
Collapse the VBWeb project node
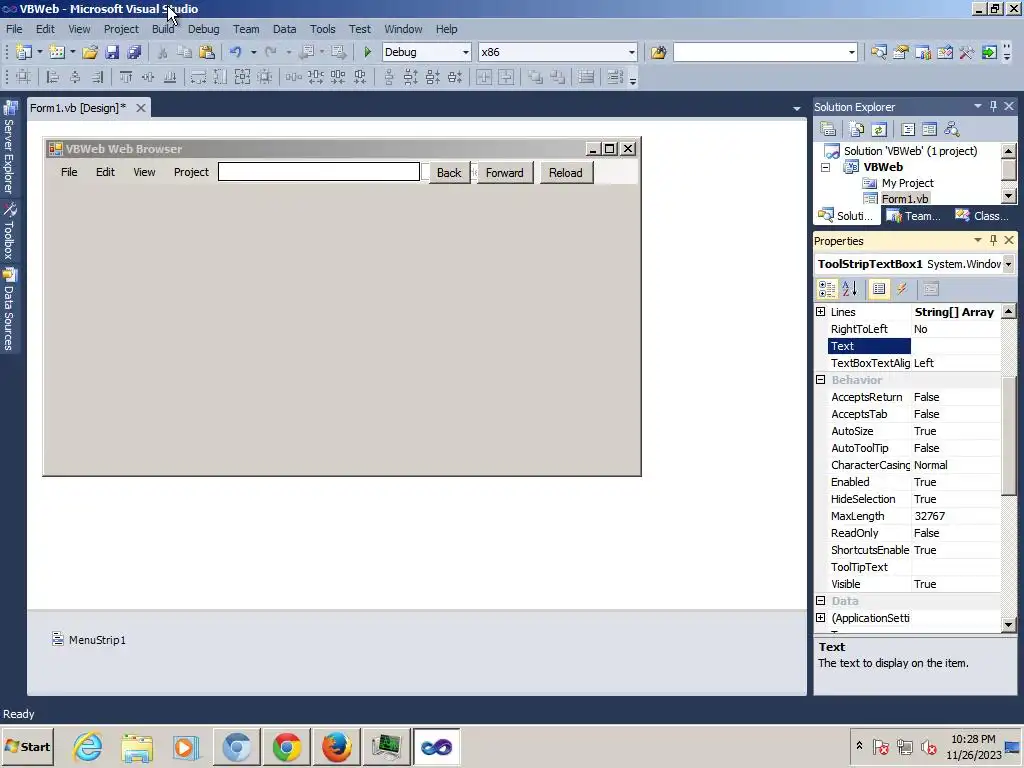825,167
